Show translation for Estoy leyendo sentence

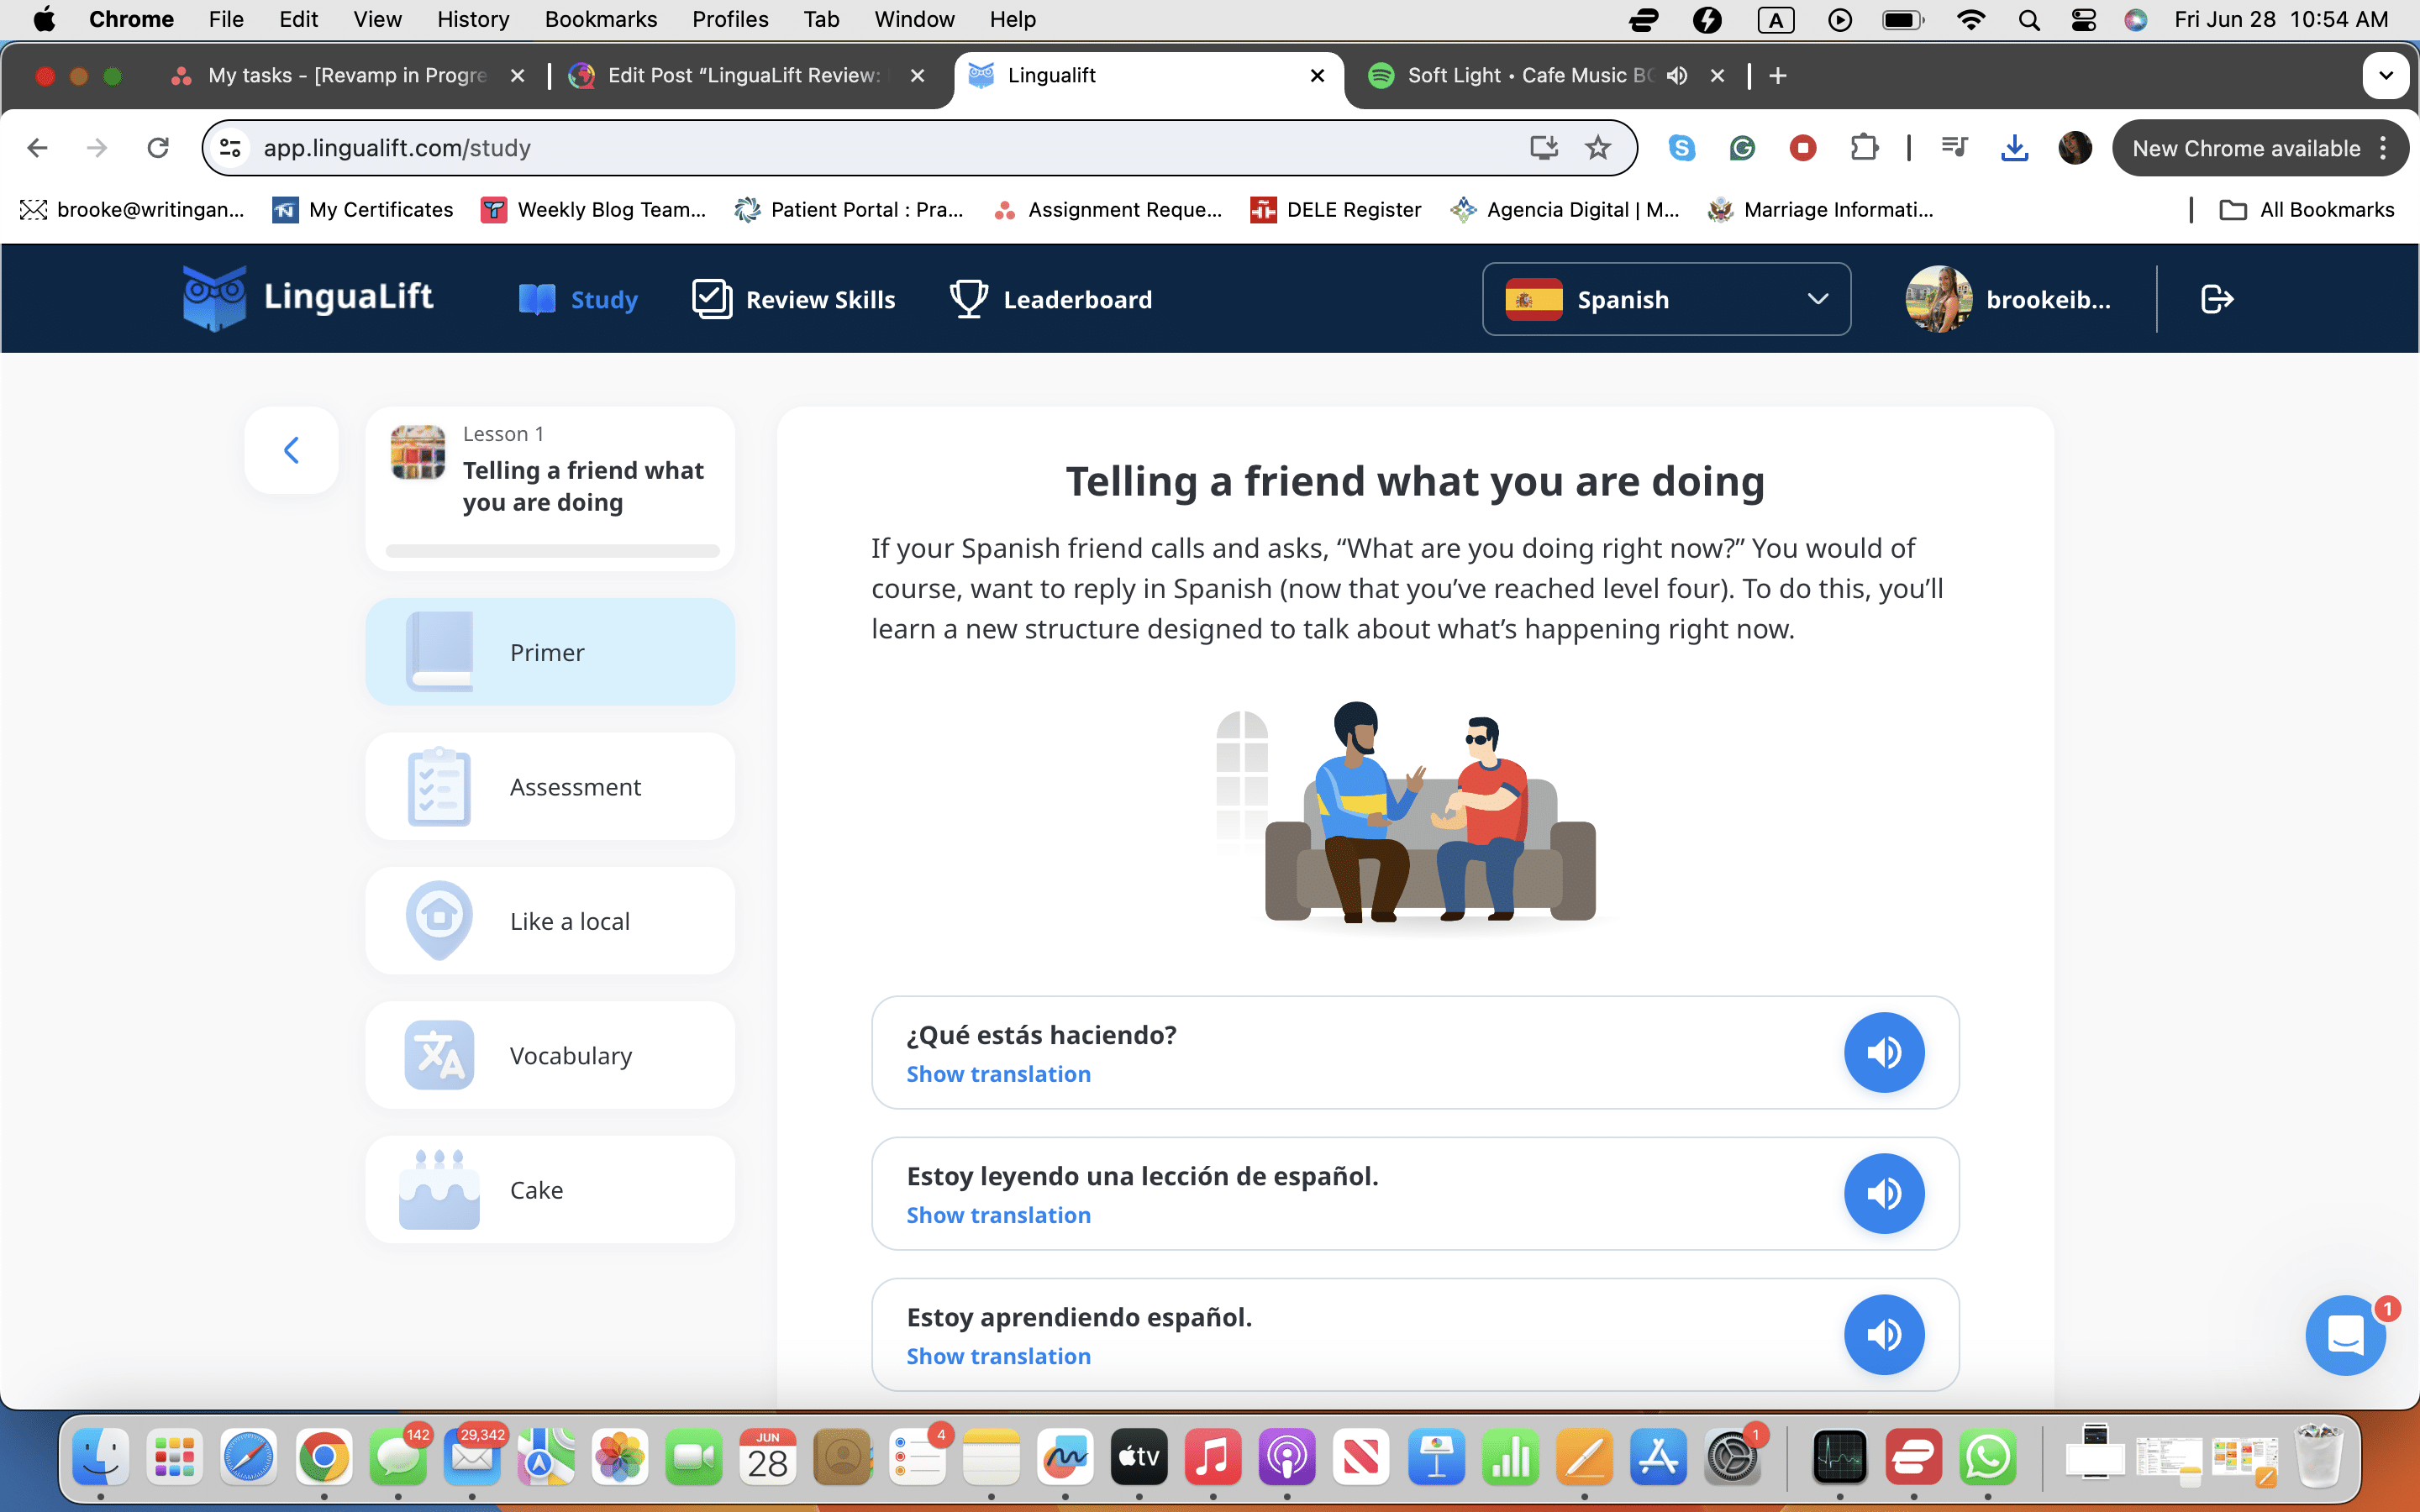click(997, 1215)
